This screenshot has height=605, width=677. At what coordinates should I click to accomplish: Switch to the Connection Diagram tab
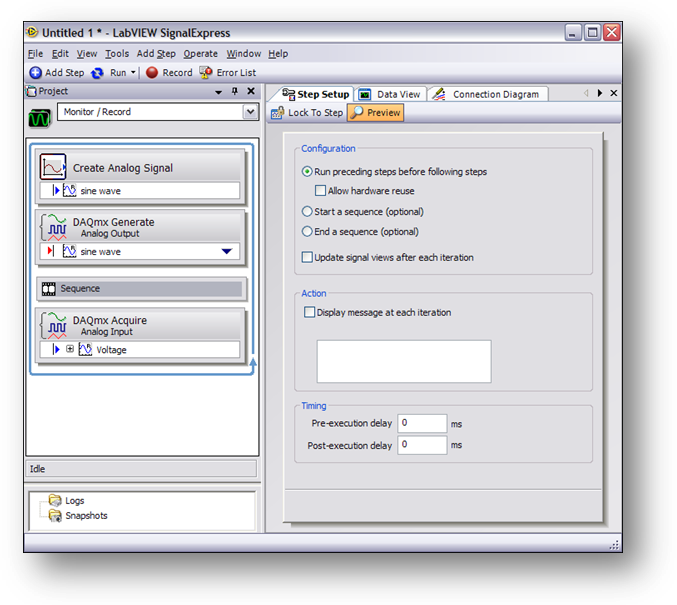coord(487,94)
